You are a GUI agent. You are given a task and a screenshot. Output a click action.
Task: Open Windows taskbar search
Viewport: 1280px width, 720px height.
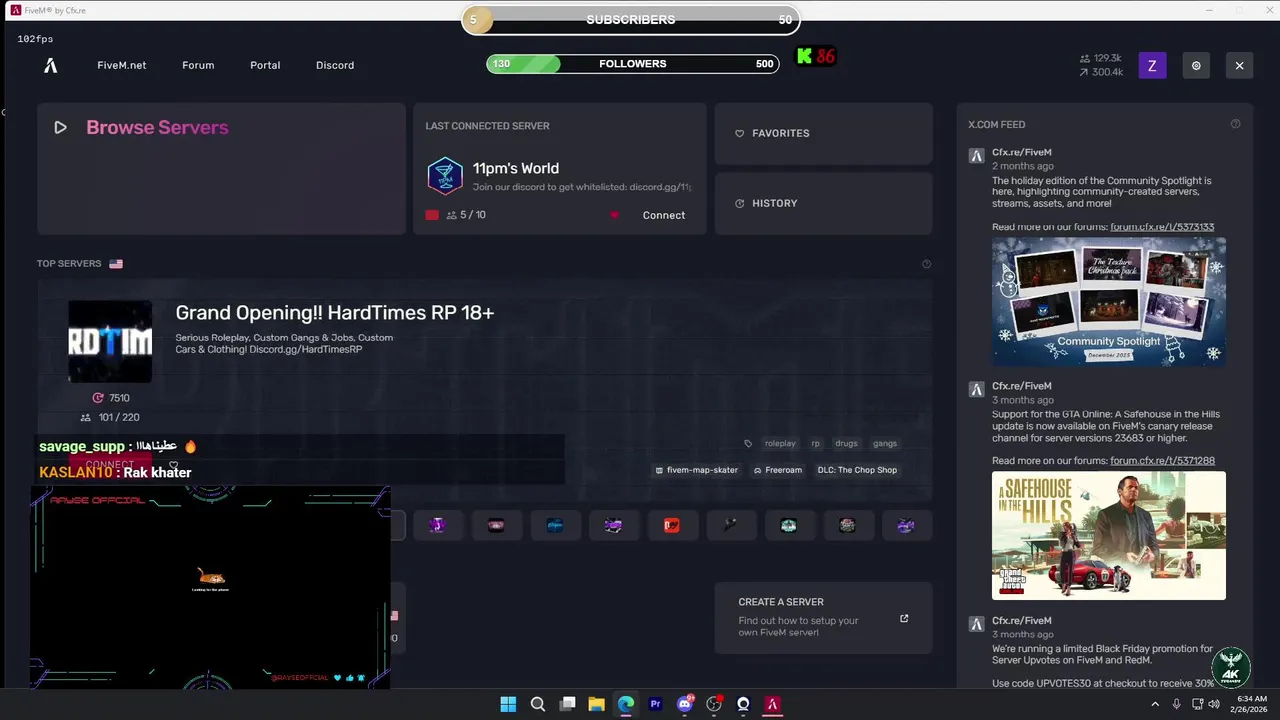point(538,704)
